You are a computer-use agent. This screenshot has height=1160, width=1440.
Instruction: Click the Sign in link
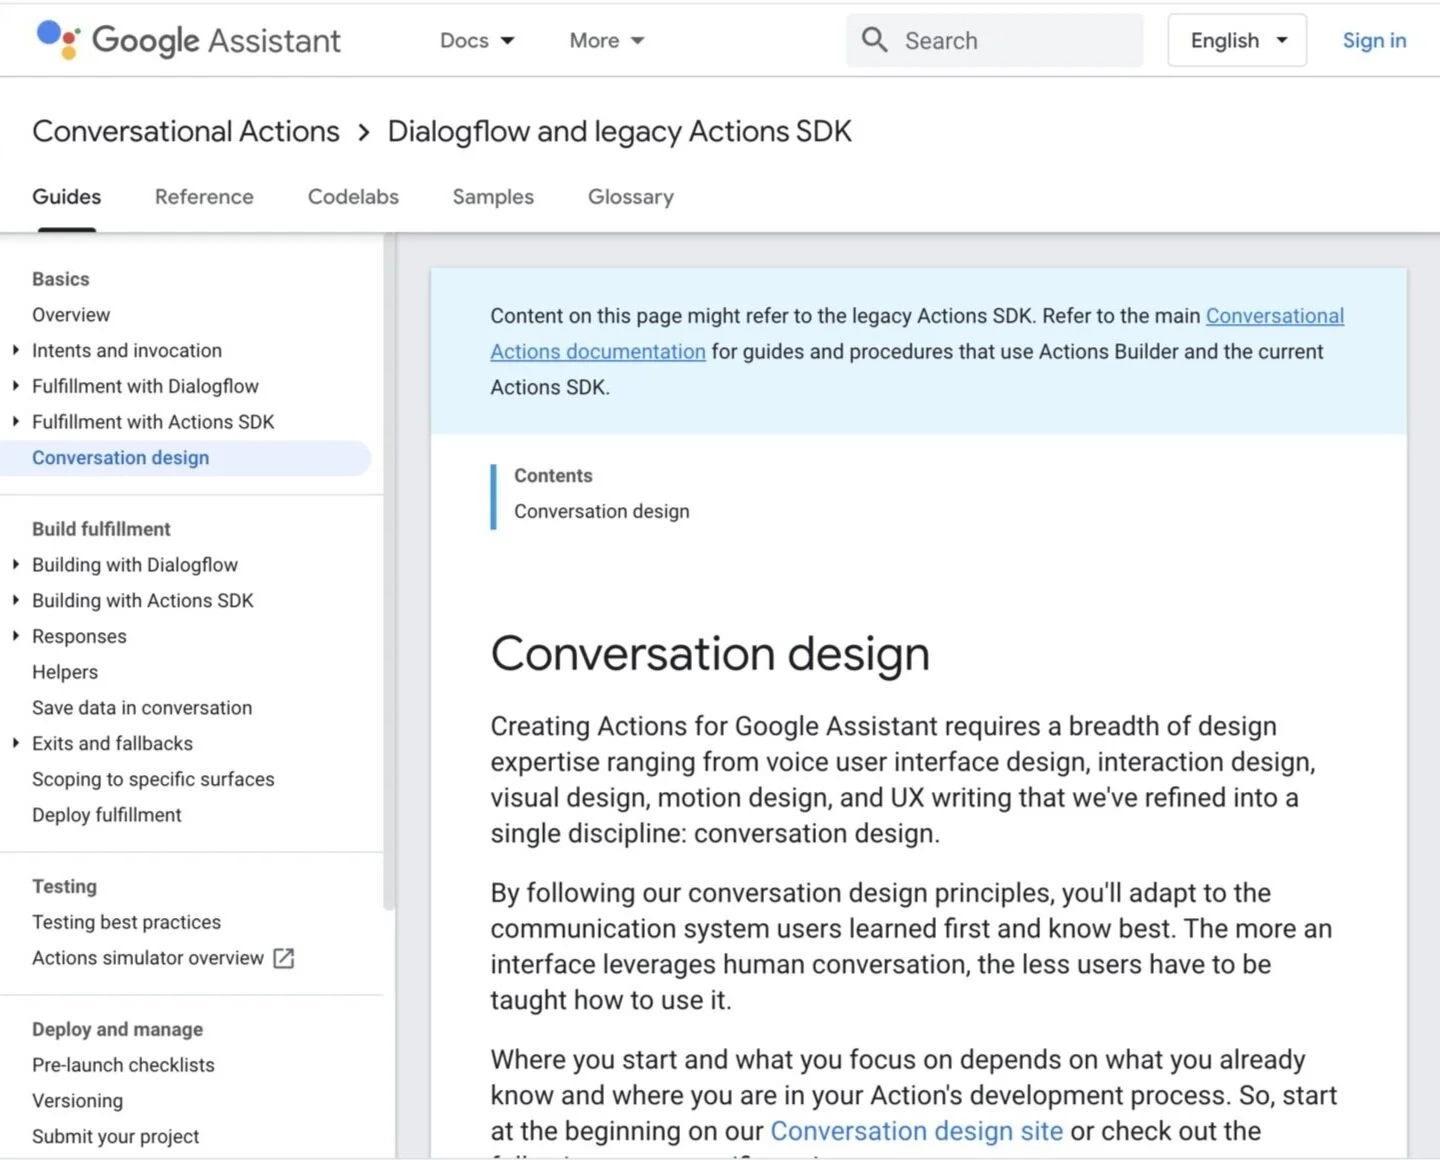pos(1374,40)
